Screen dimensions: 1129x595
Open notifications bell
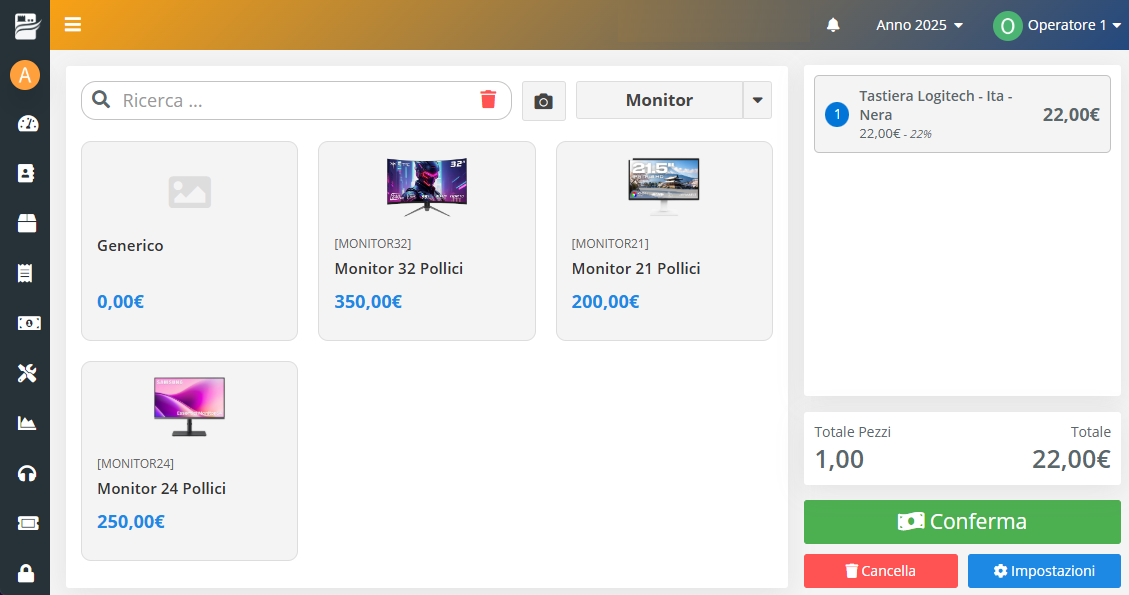pos(833,25)
